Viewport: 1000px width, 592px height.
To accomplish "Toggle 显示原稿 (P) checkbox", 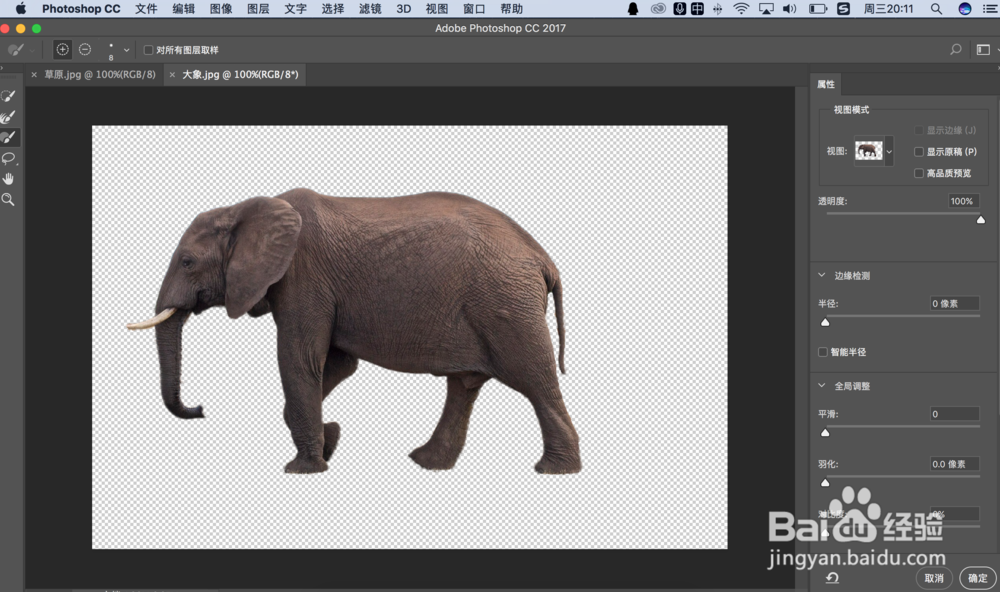I will [919, 152].
